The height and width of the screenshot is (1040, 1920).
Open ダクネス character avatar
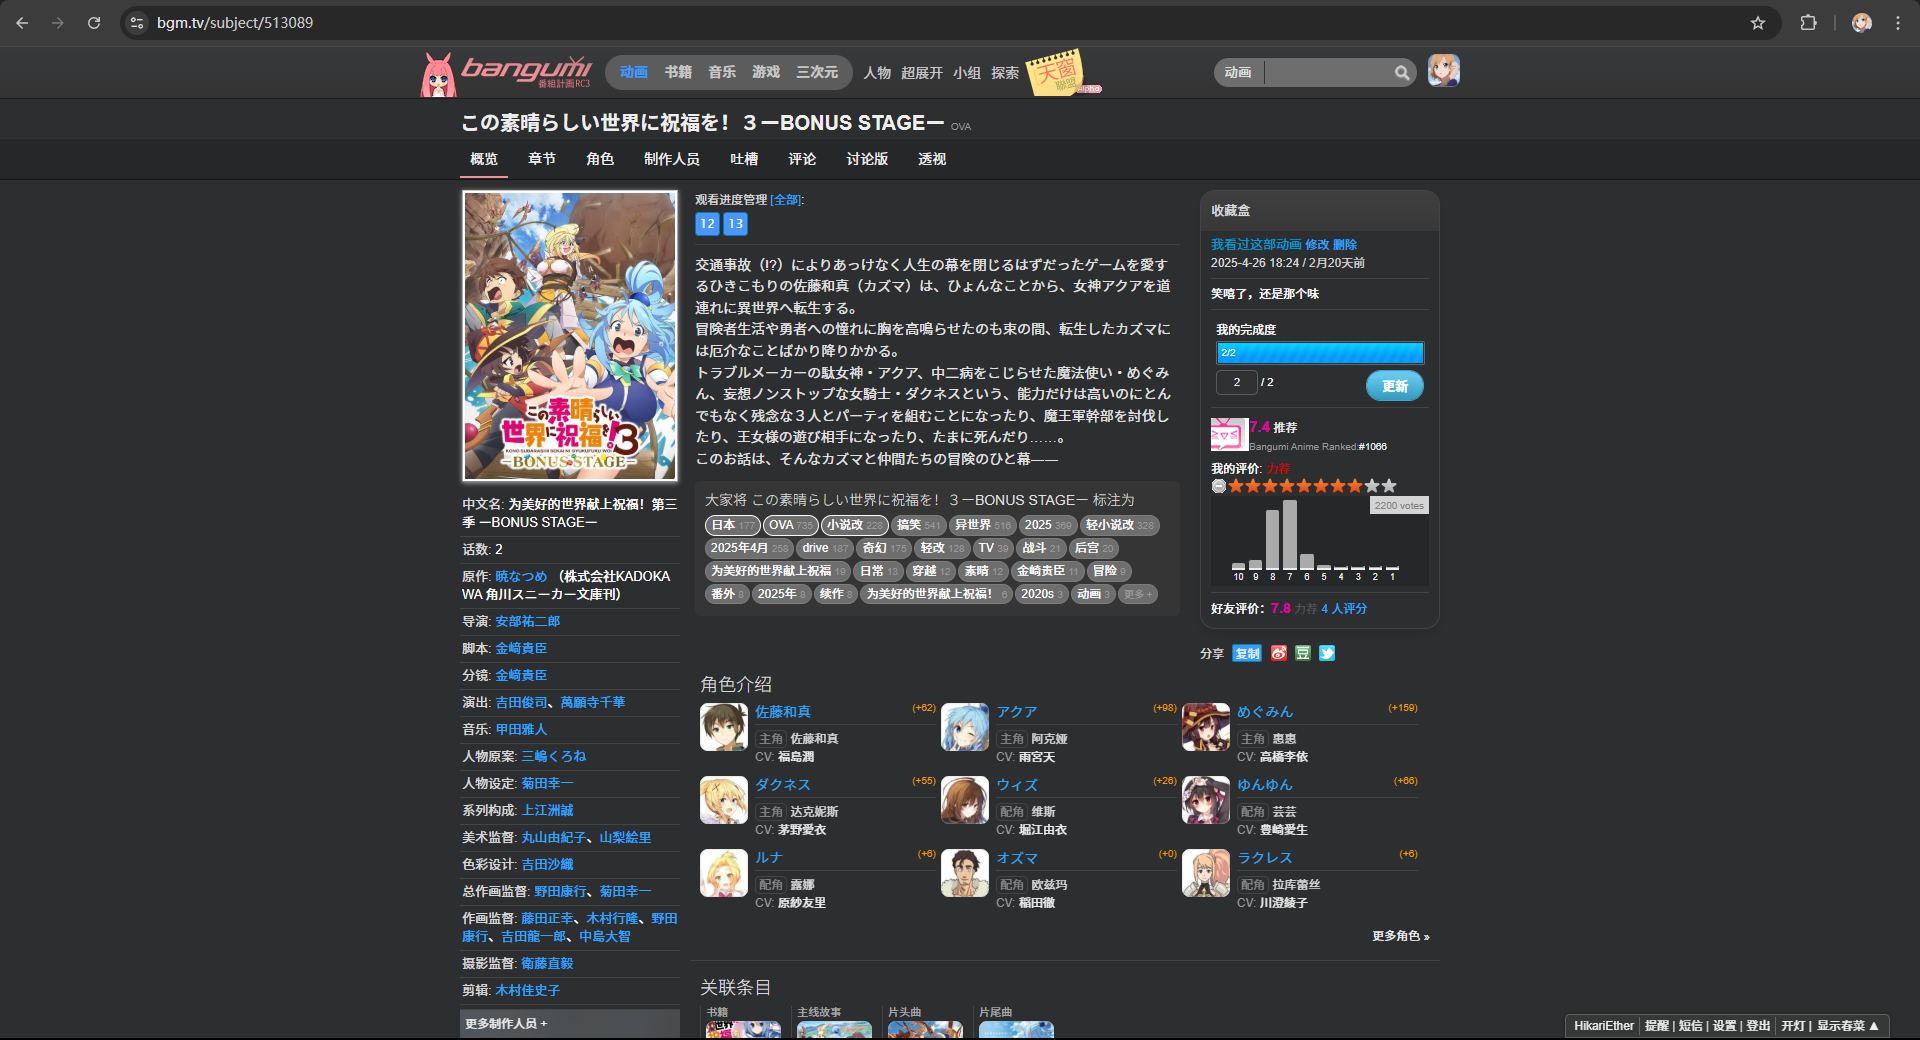click(x=724, y=800)
